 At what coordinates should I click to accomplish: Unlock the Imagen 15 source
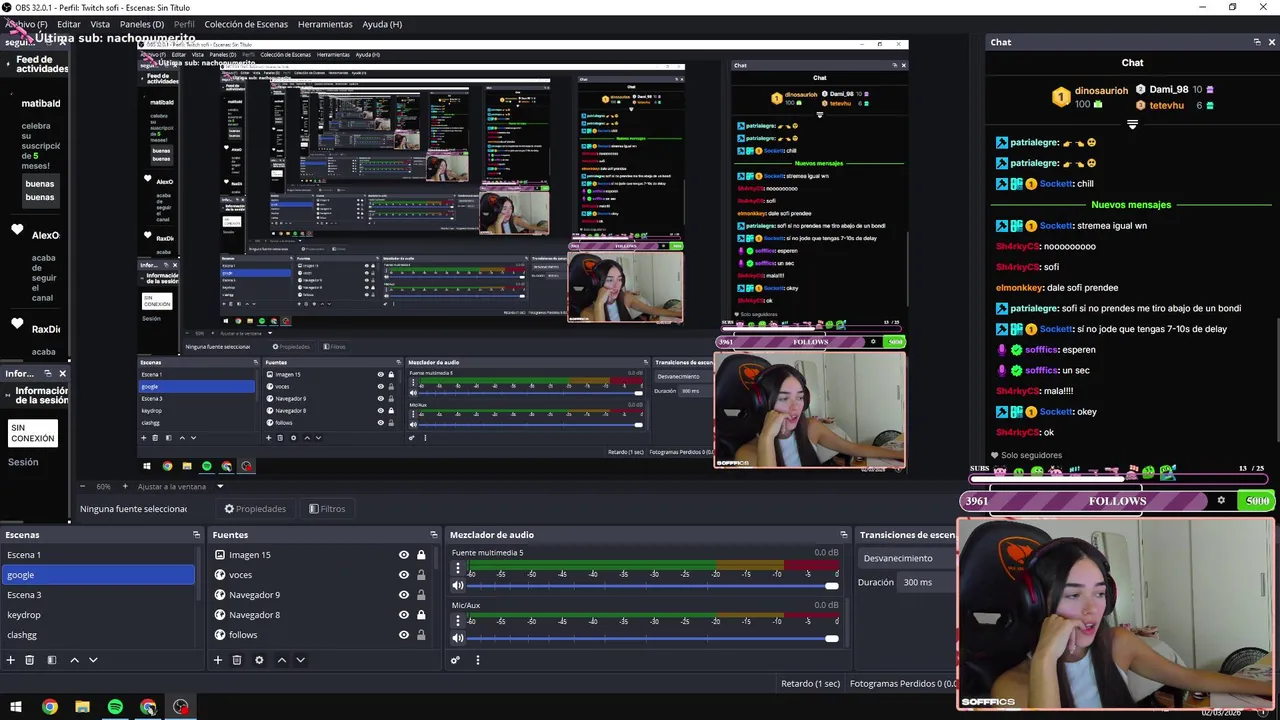pos(421,555)
